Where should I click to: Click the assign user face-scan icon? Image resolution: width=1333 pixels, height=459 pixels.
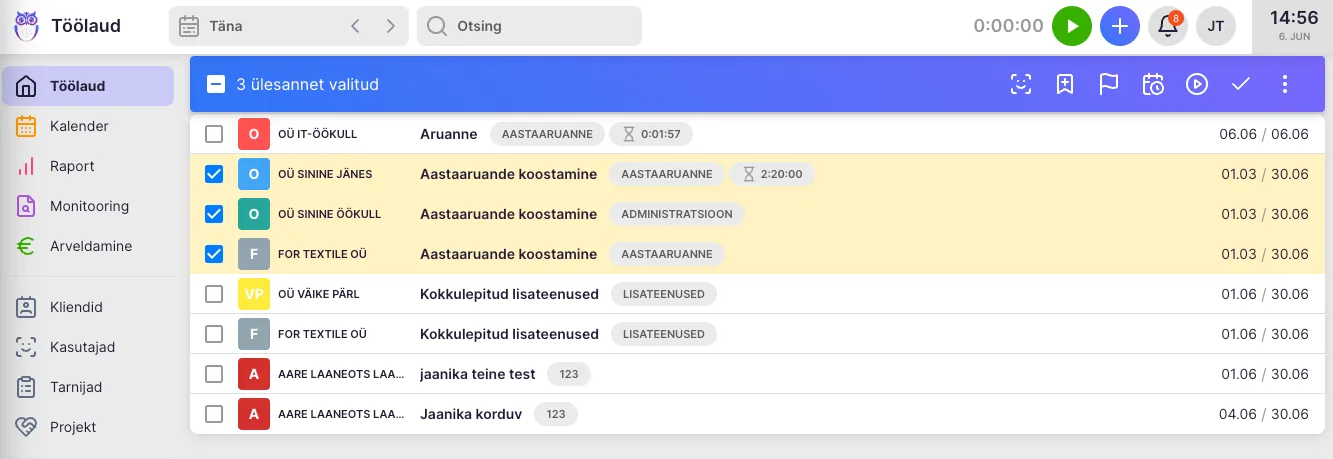pyautogui.click(x=1021, y=84)
